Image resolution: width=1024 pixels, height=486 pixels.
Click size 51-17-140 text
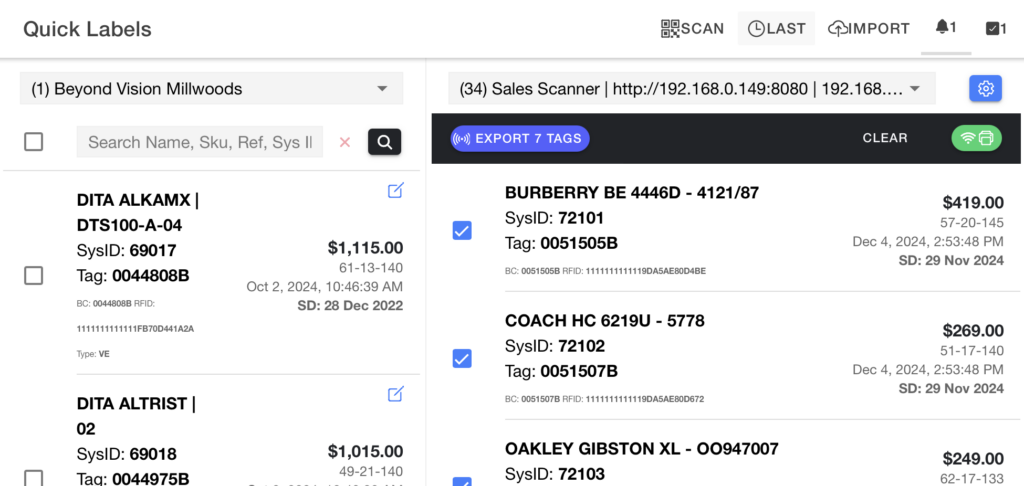point(972,351)
